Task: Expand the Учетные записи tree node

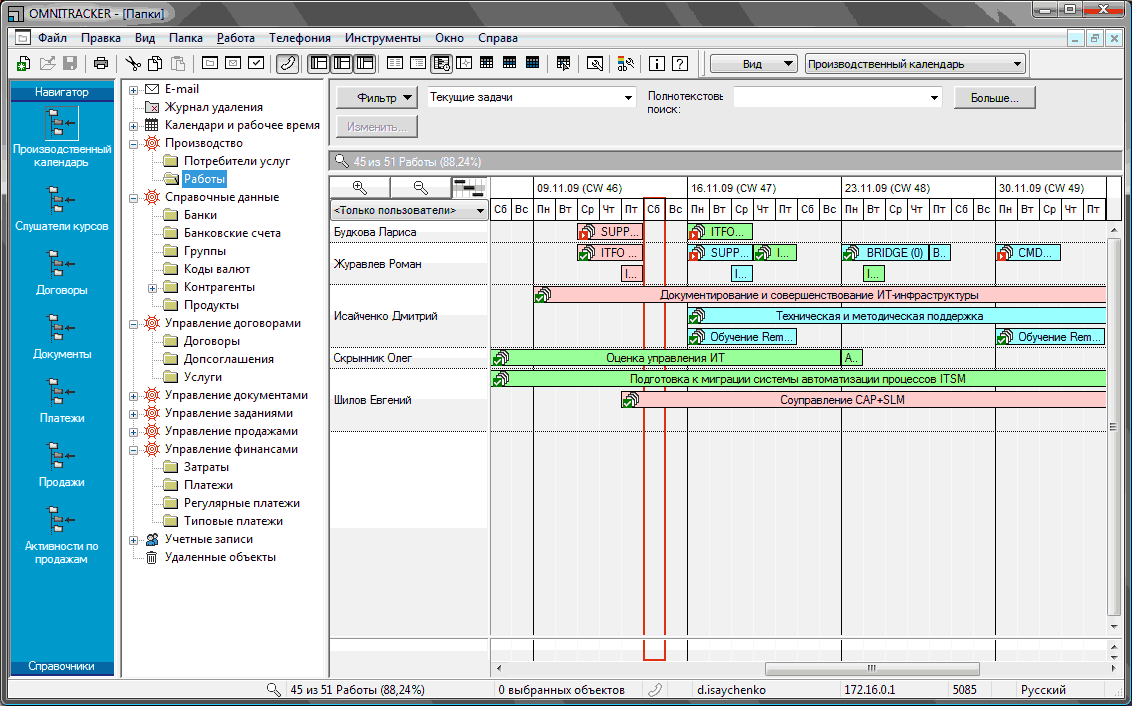Action: pyautogui.click(x=134, y=540)
